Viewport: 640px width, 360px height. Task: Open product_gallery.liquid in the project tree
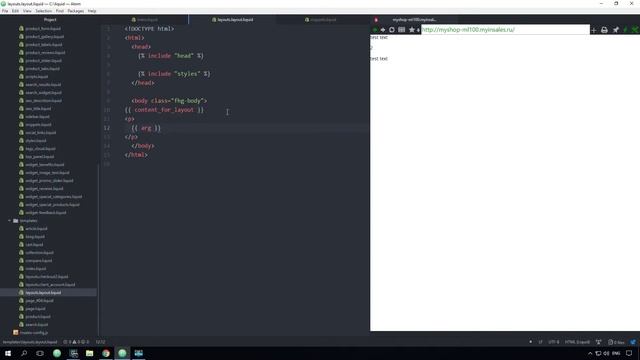coord(44,37)
